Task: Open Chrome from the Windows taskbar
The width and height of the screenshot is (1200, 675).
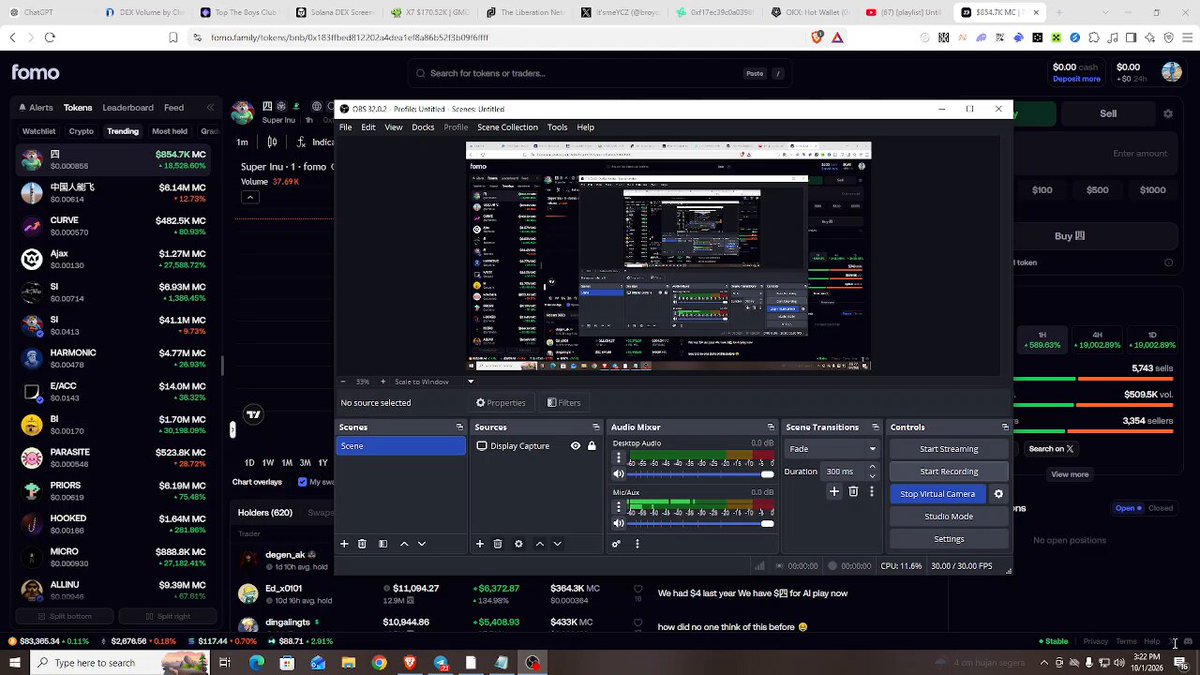Action: [379, 662]
